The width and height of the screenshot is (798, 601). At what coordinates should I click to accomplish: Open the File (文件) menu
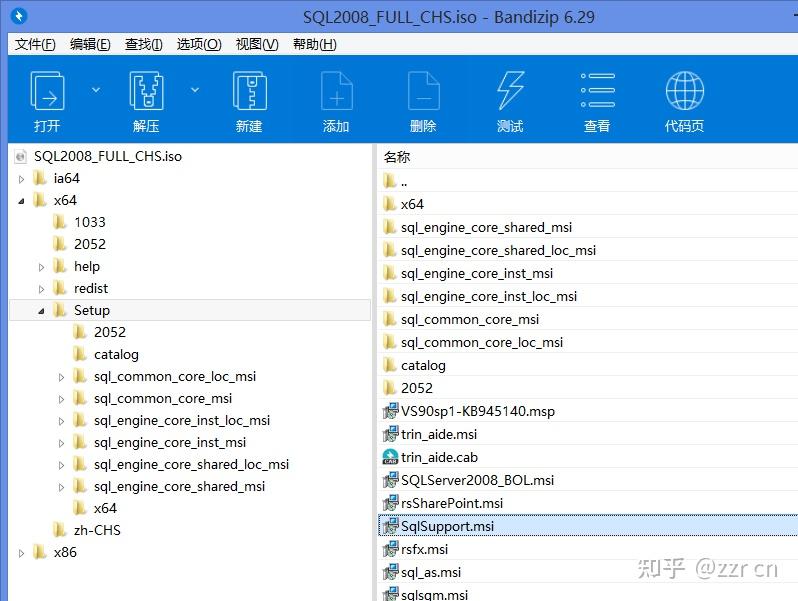[35, 44]
